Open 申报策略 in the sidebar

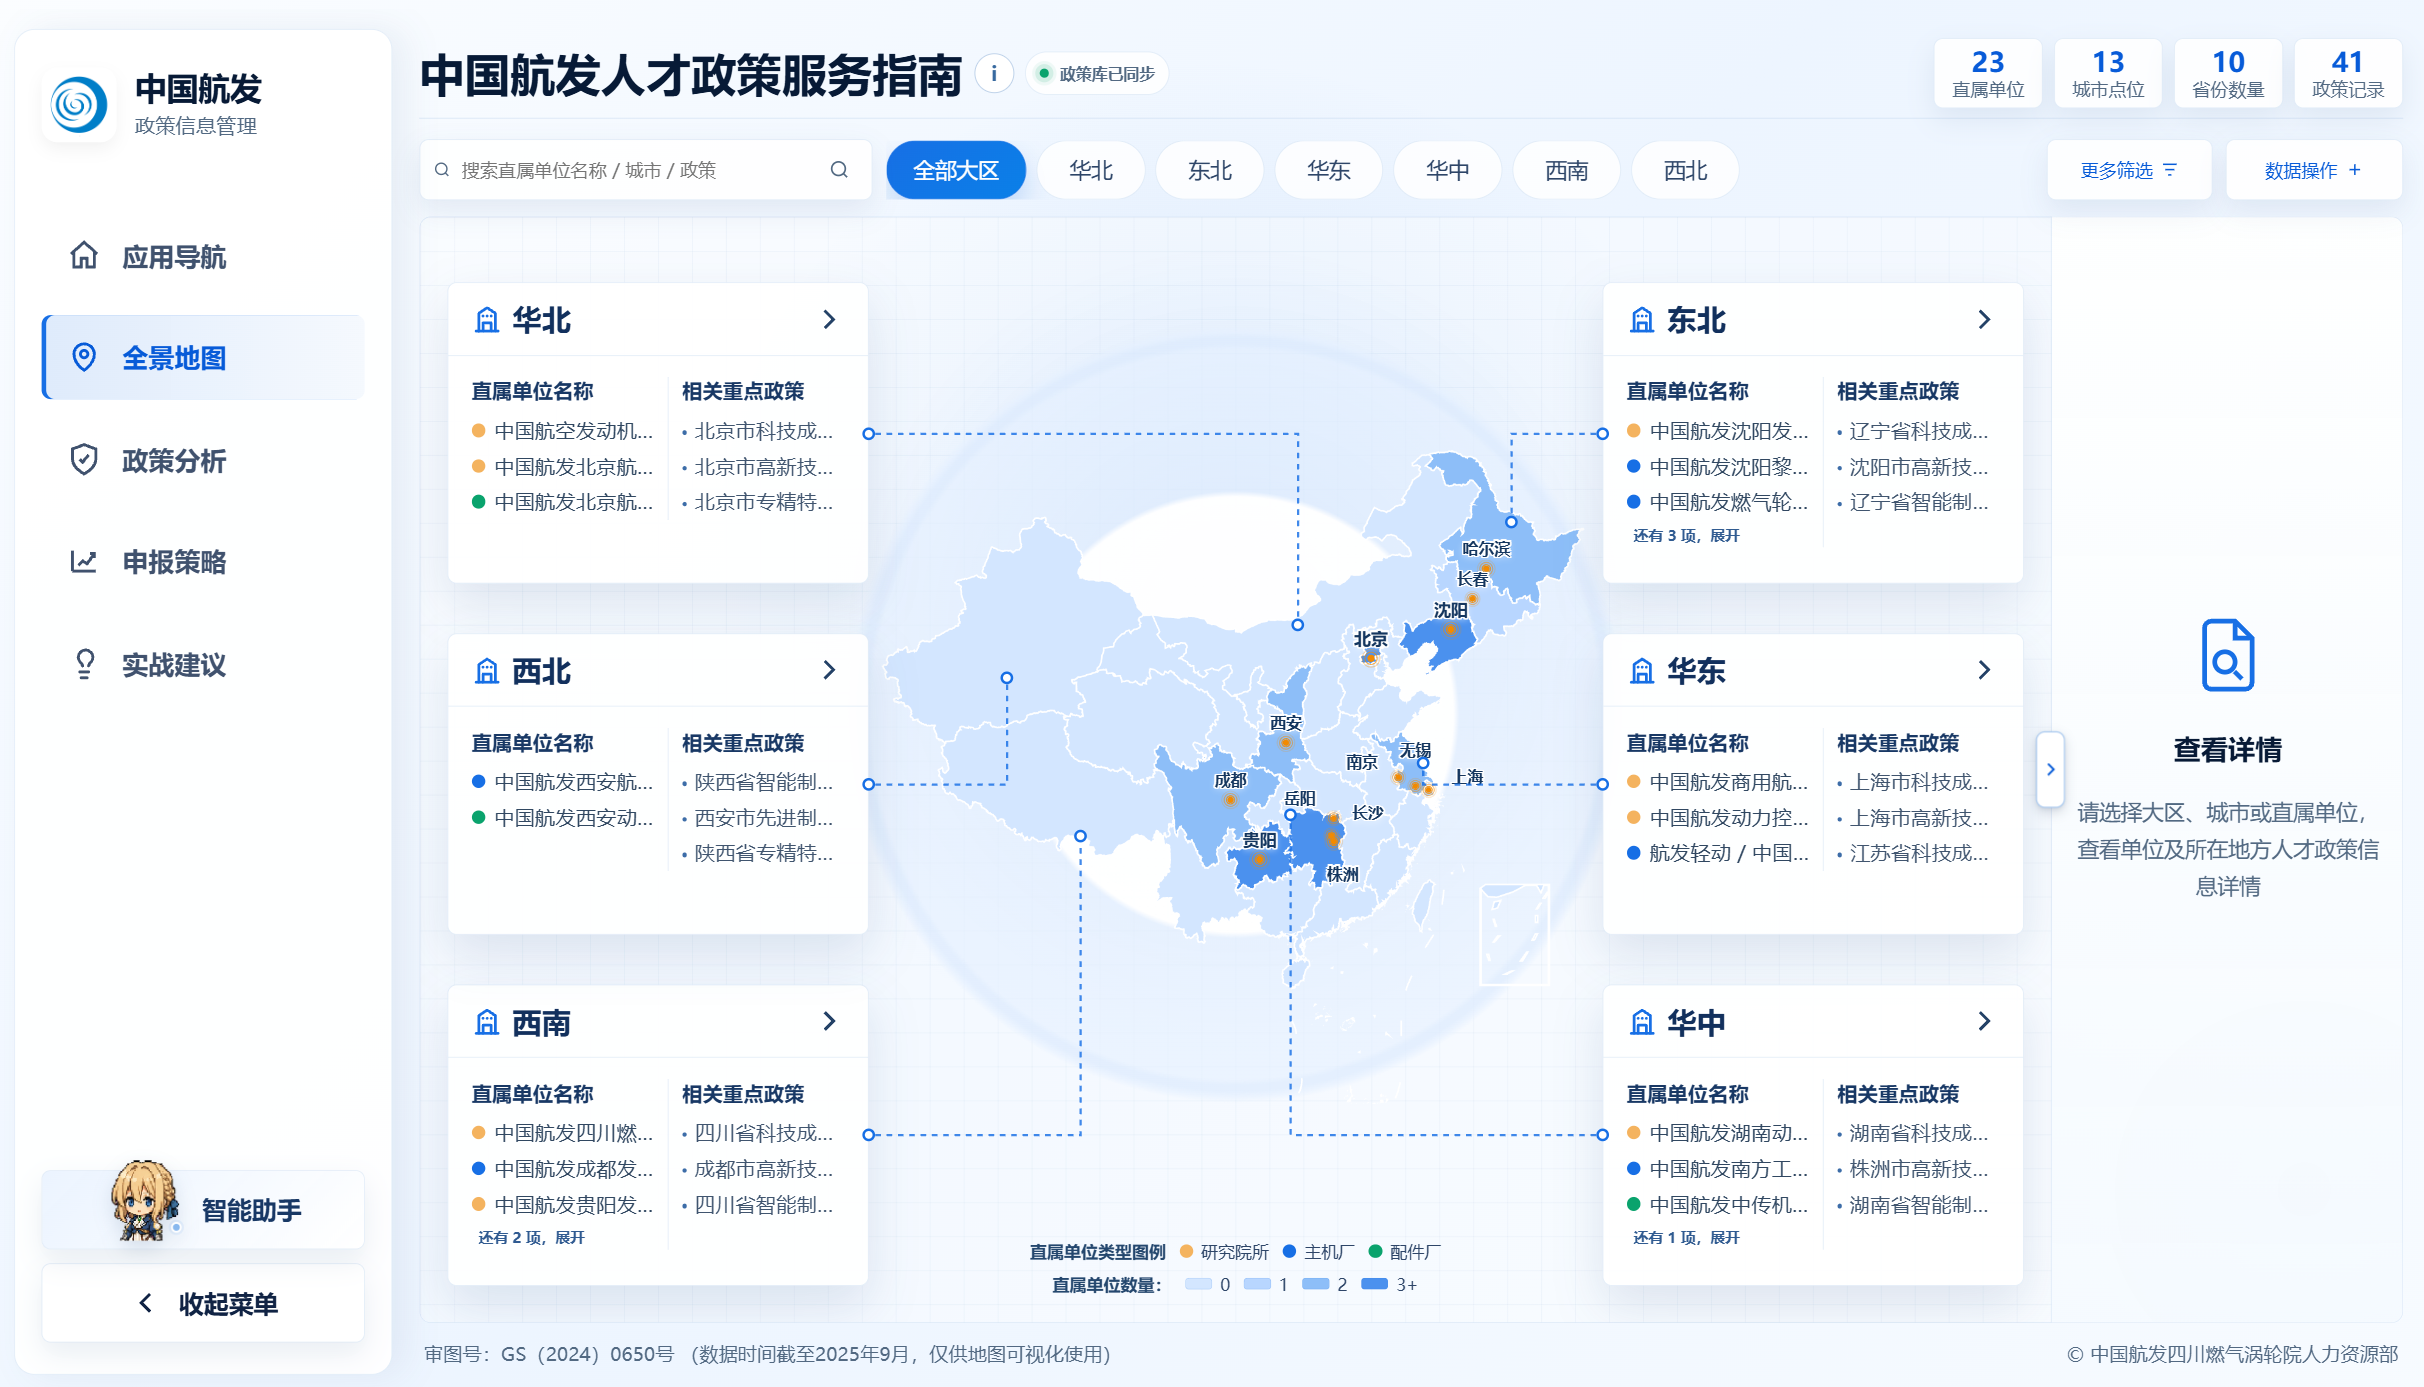pos(203,562)
